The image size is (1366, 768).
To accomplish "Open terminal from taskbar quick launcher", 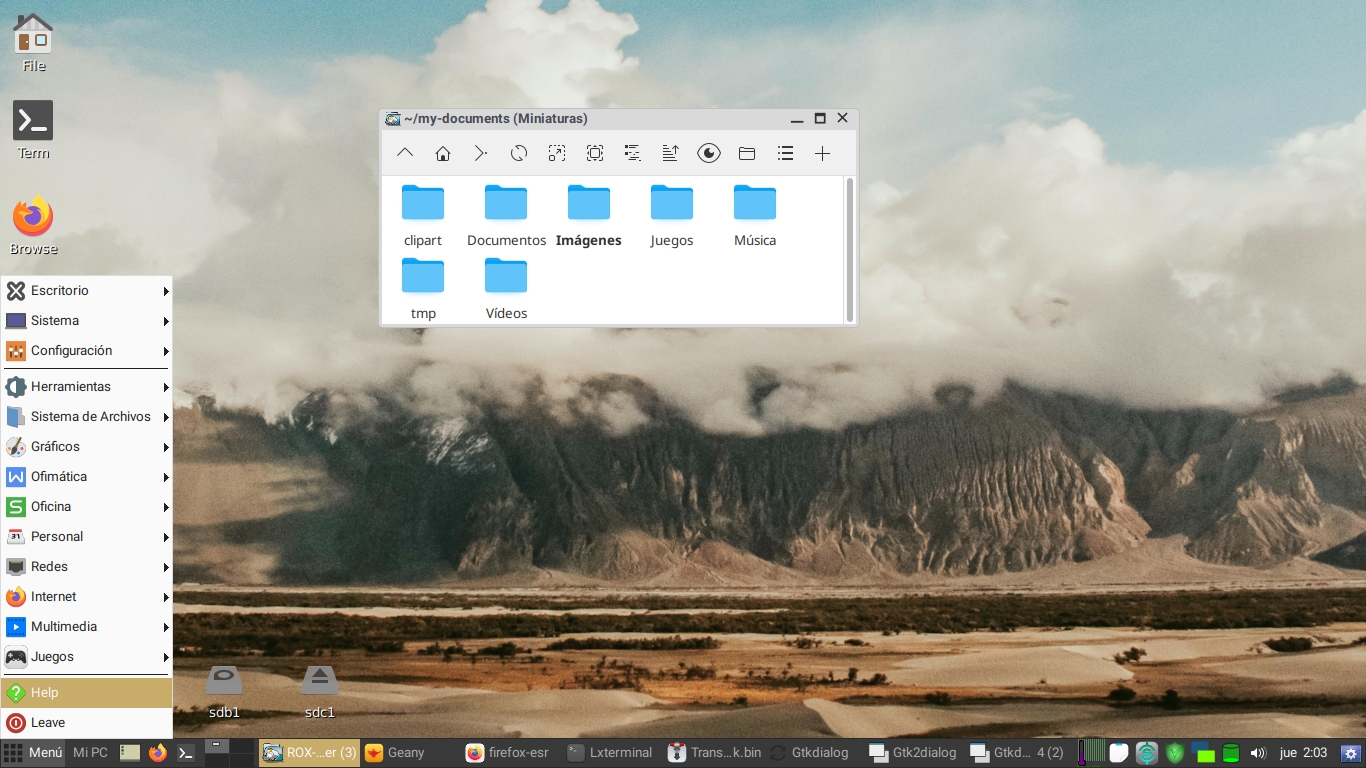I will tap(186, 753).
